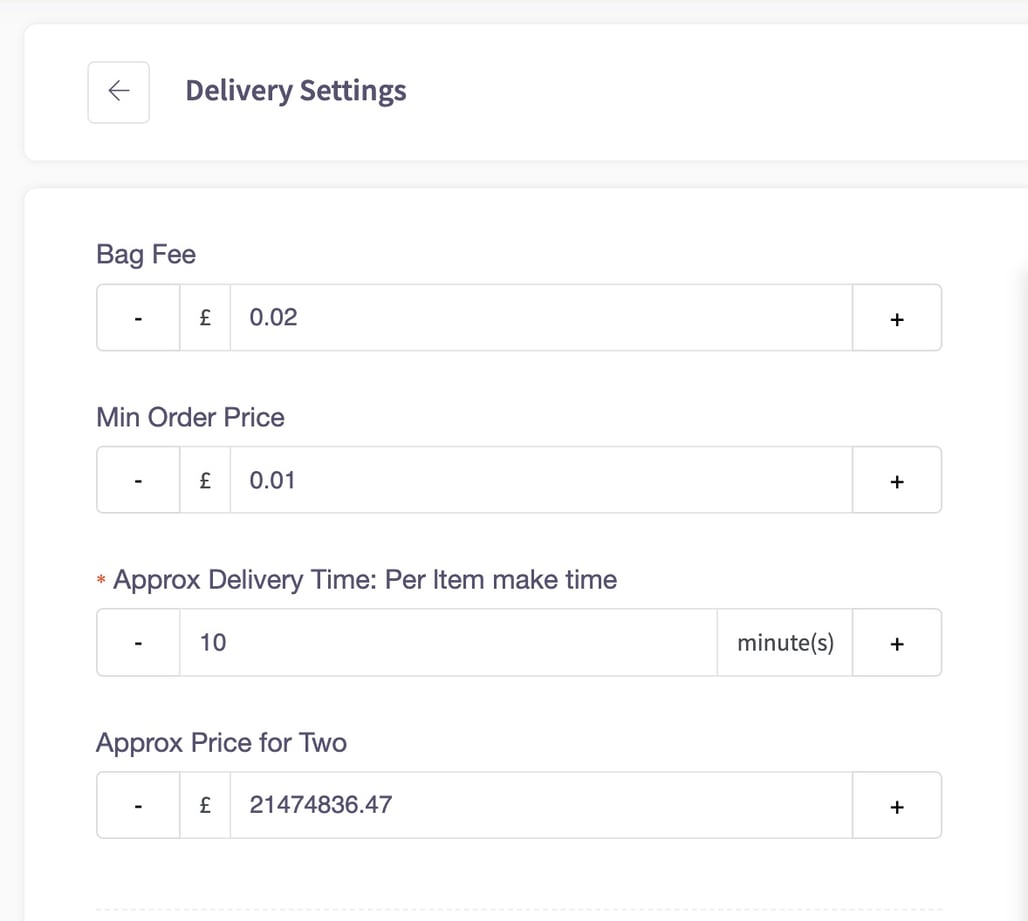
Task: Decrement the Bag Fee value
Action: (138, 317)
